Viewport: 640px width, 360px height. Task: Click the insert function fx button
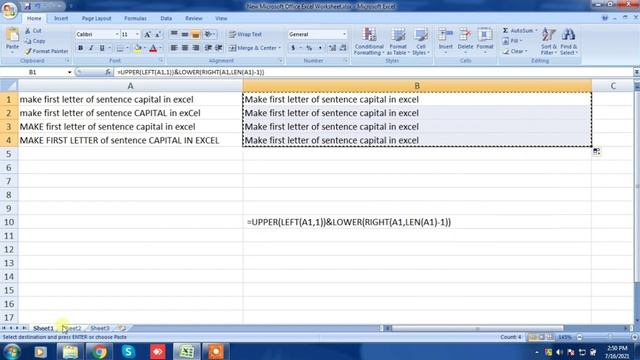pos(108,72)
